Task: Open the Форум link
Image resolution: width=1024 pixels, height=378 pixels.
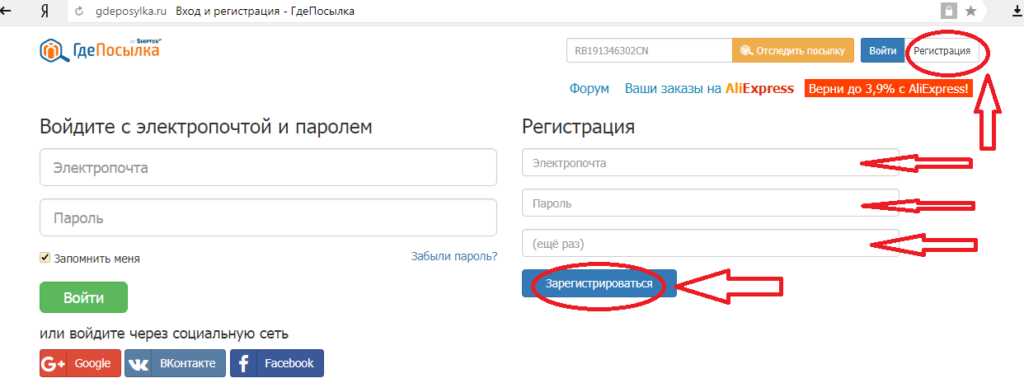Action: 589,88
